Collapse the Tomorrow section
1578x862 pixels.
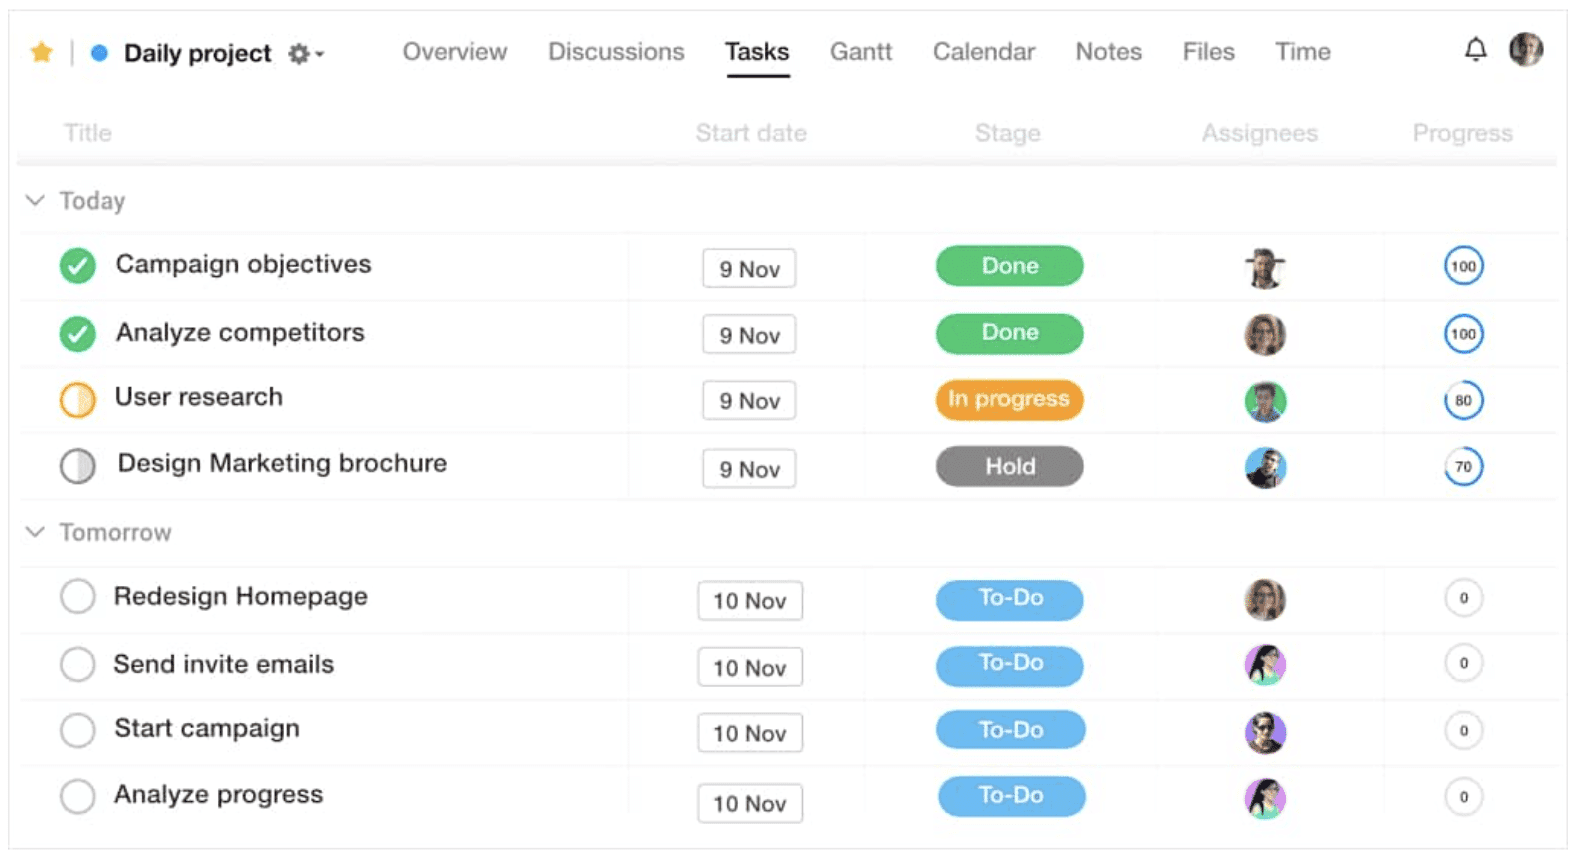tap(35, 532)
